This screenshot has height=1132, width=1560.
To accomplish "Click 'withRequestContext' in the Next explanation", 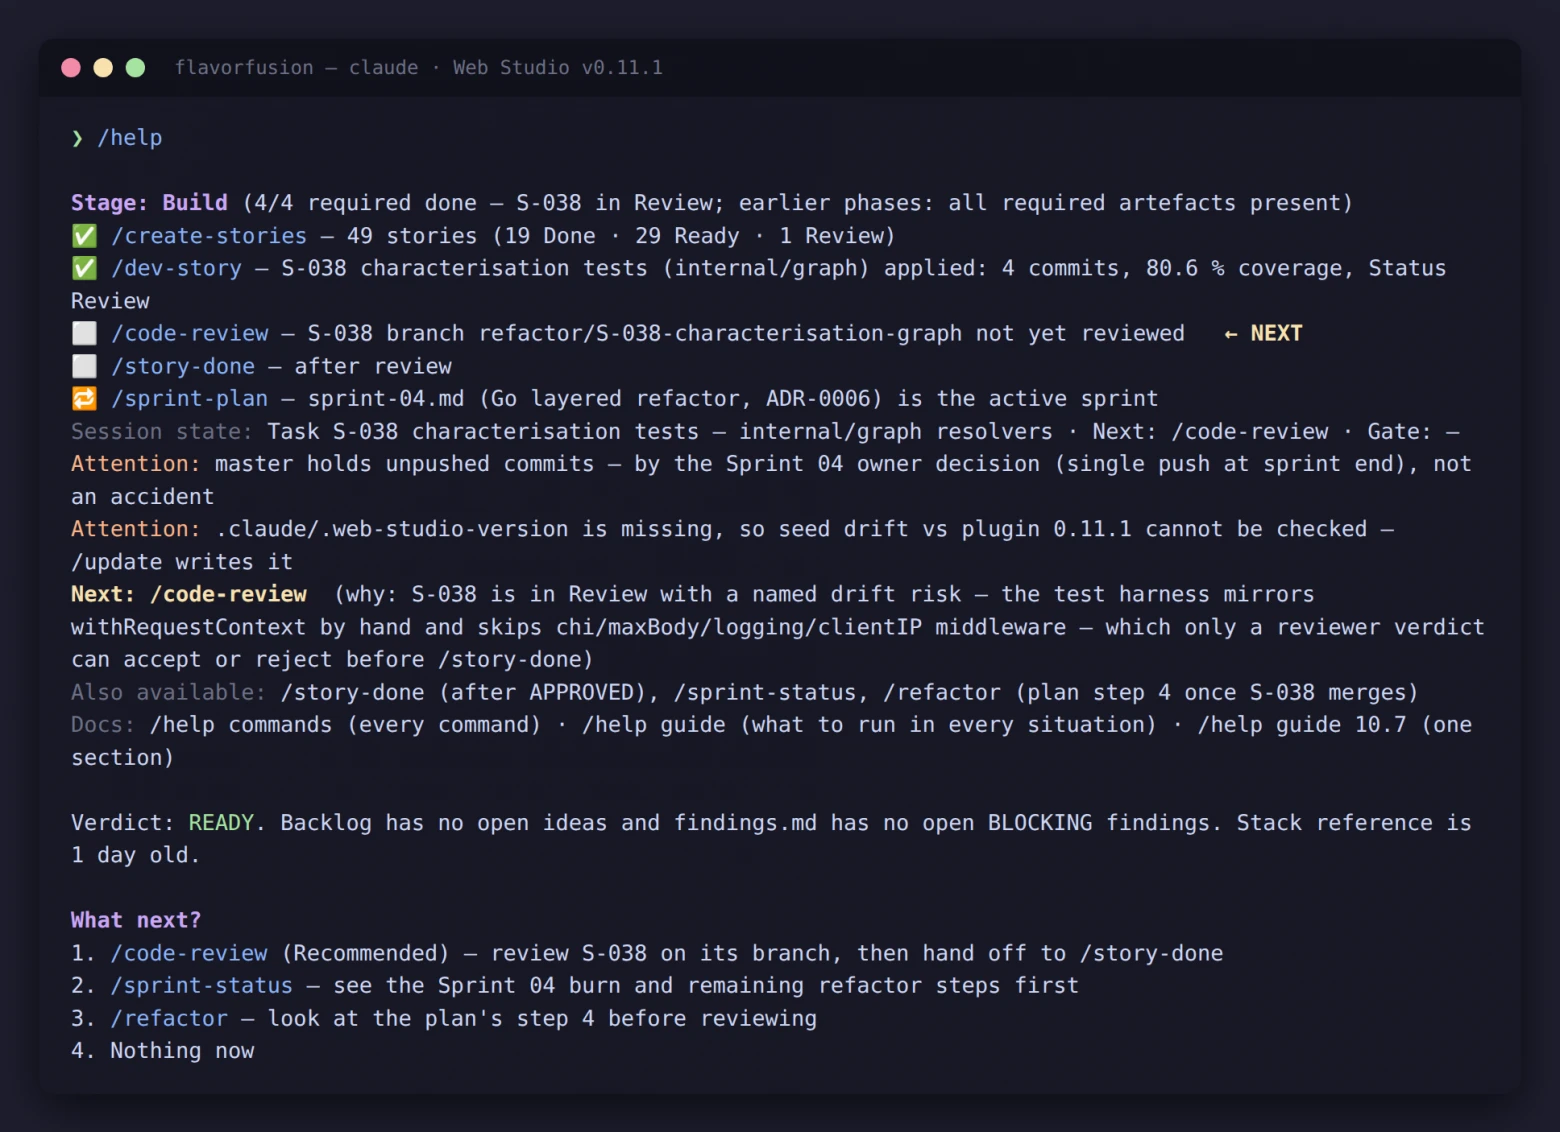I will tap(188, 628).
